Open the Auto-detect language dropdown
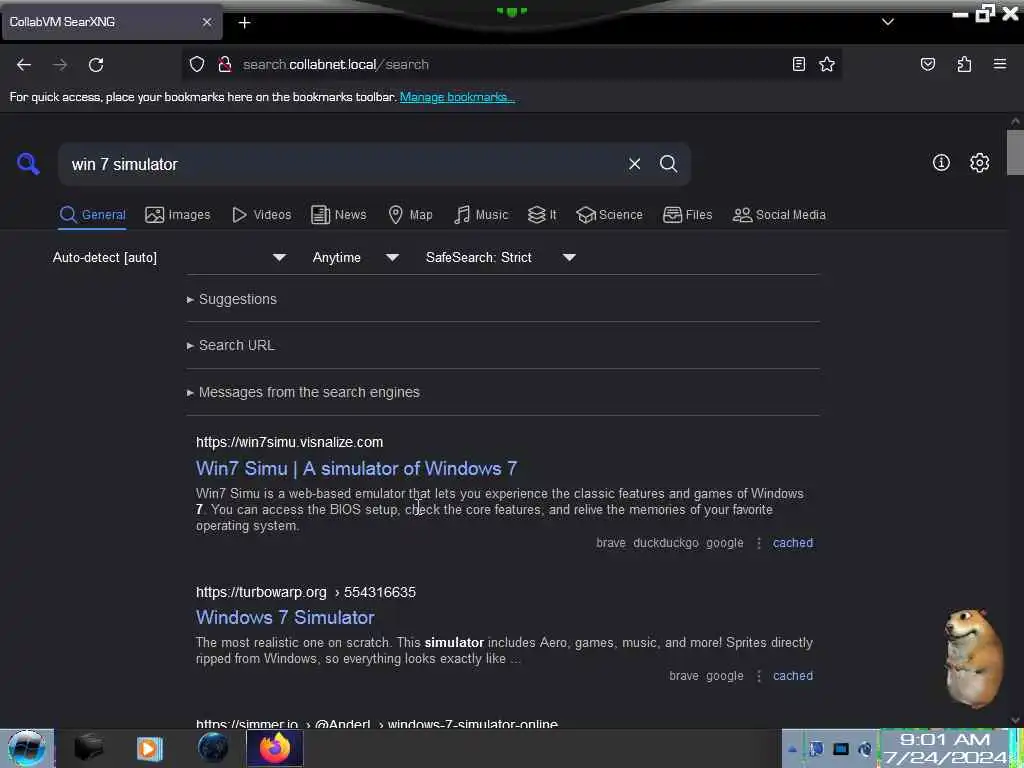This screenshot has height=768, width=1024. [x=169, y=257]
